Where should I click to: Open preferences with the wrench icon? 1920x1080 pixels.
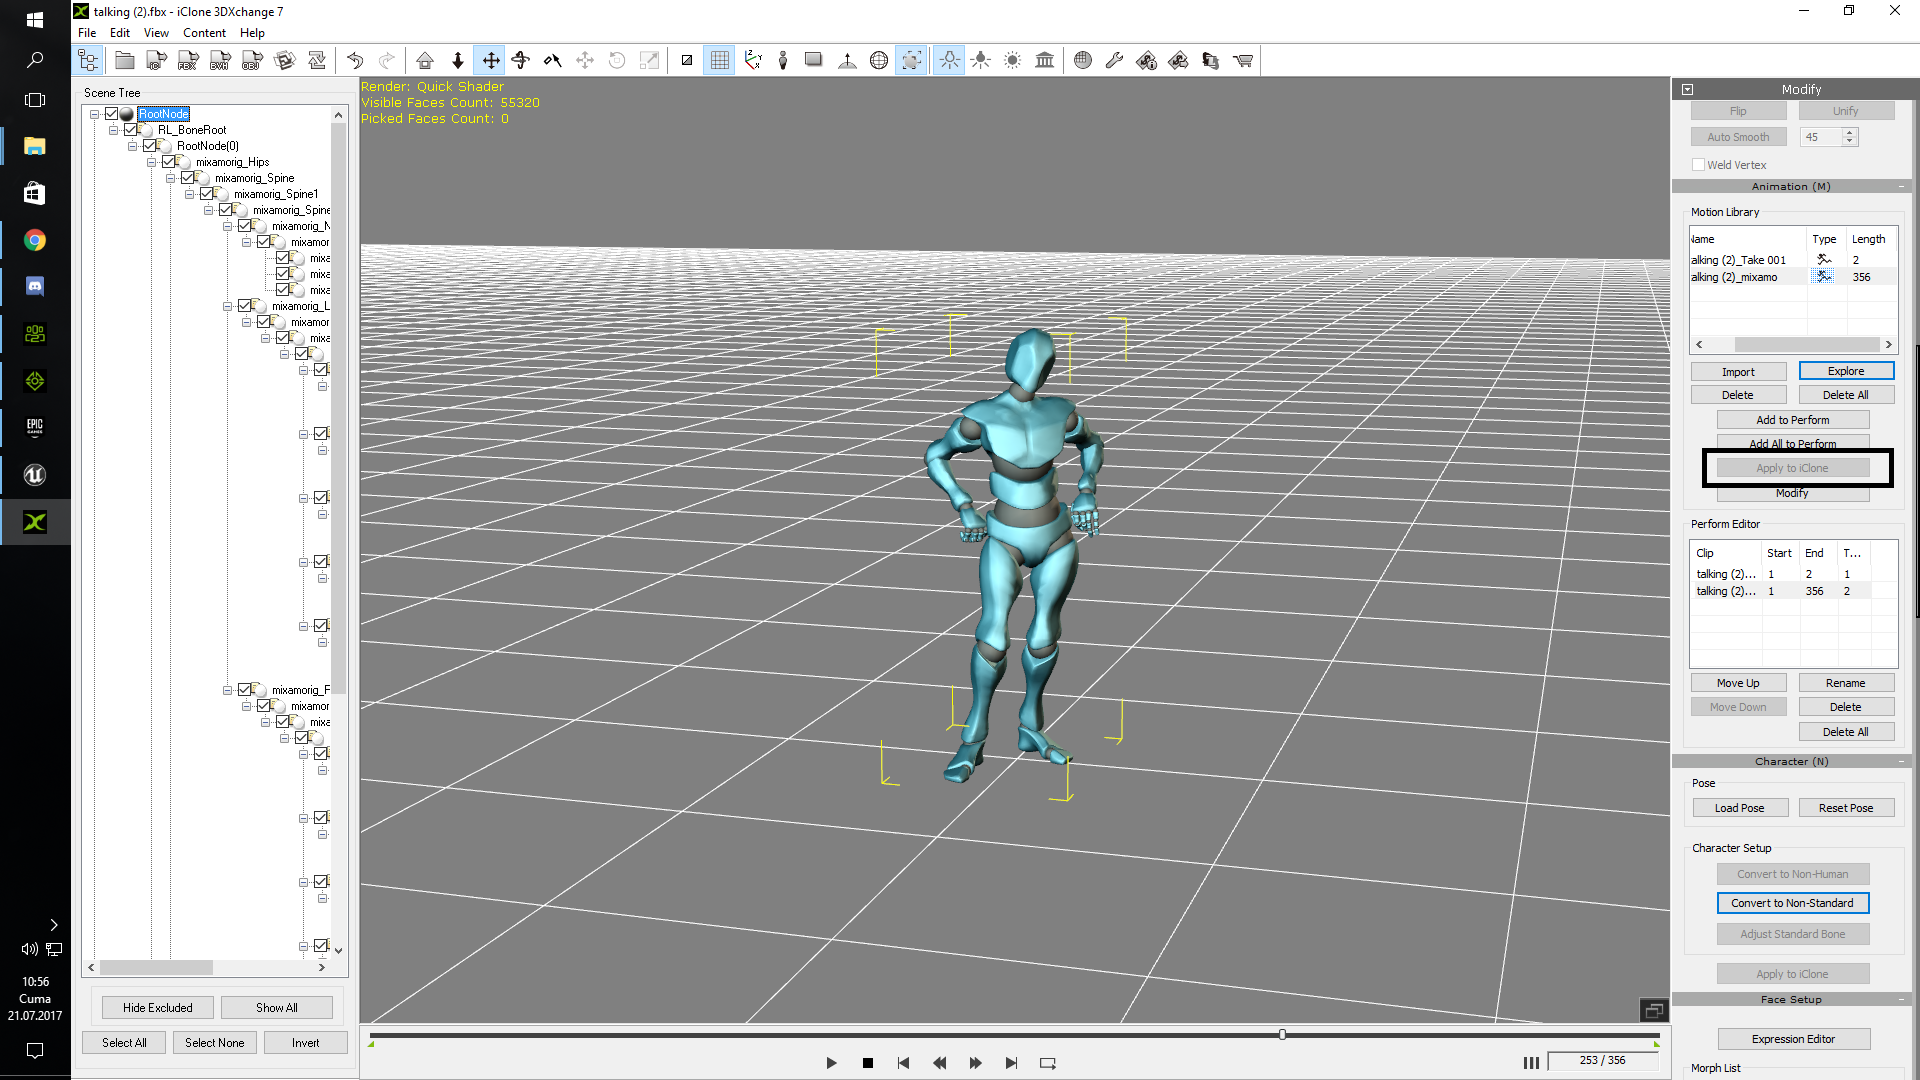click(x=1114, y=61)
